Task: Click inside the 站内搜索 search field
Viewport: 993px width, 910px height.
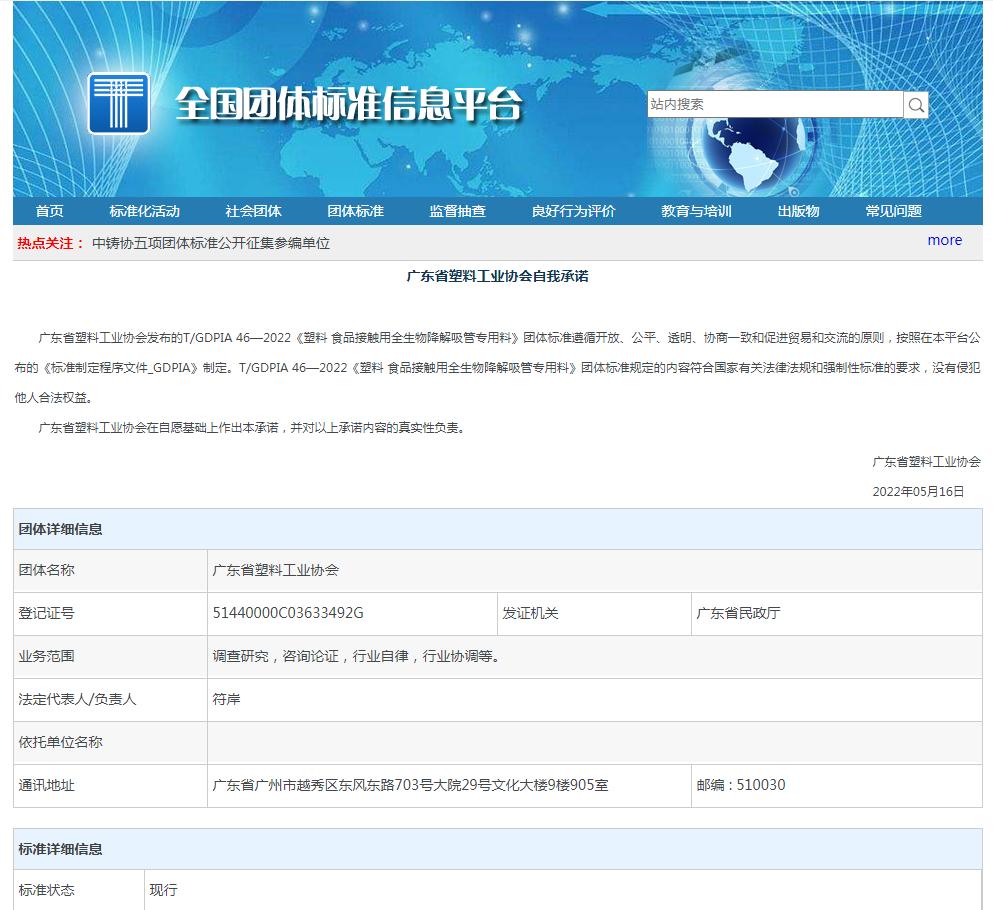Action: (774, 104)
